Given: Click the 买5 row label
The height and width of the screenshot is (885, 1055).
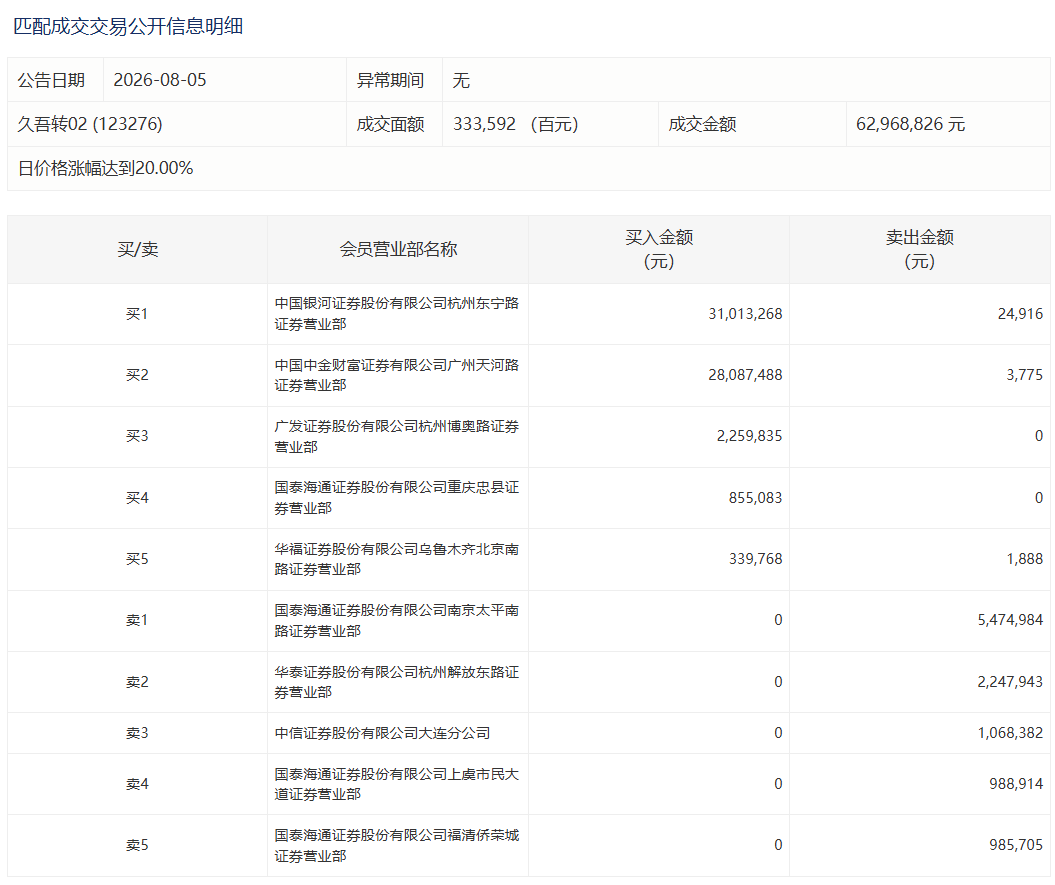Looking at the screenshot, I should pos(137,559).
